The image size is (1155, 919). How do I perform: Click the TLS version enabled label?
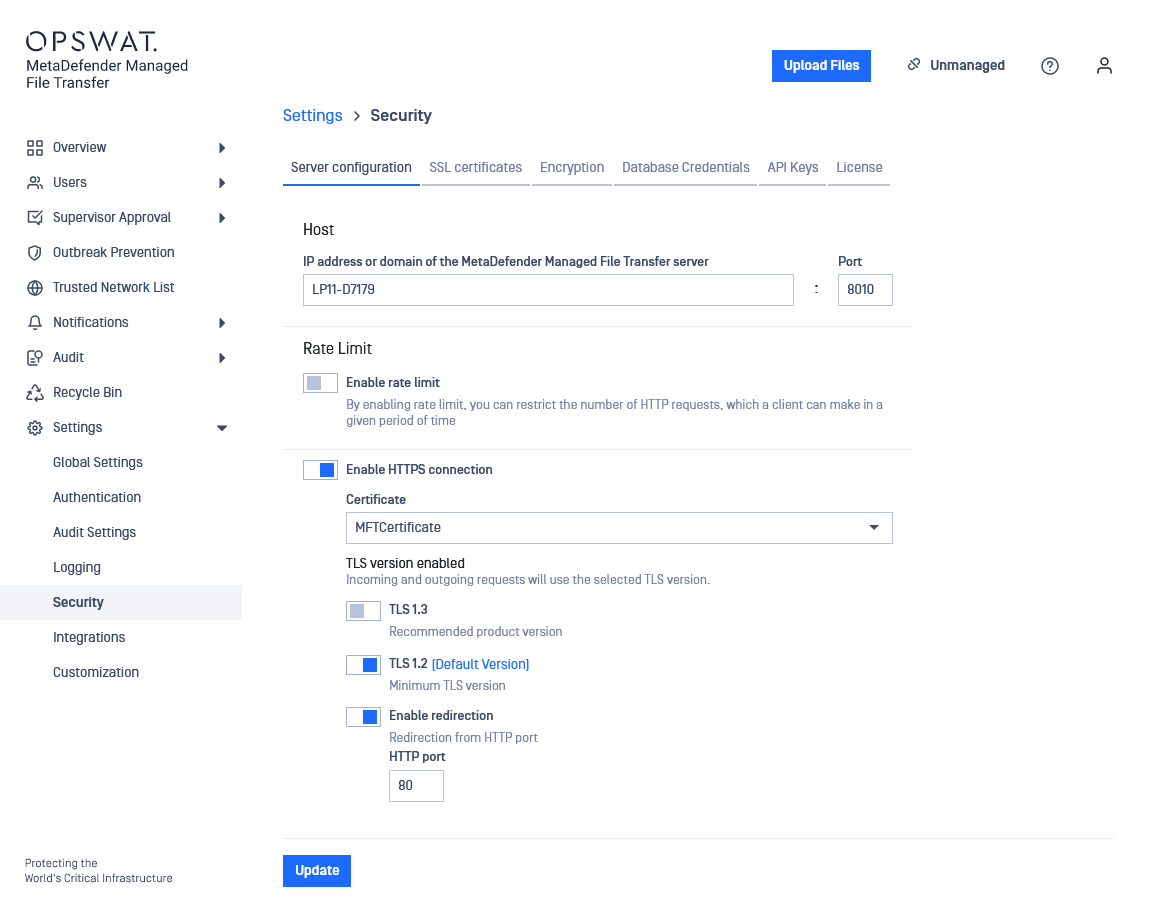[405, 563]
